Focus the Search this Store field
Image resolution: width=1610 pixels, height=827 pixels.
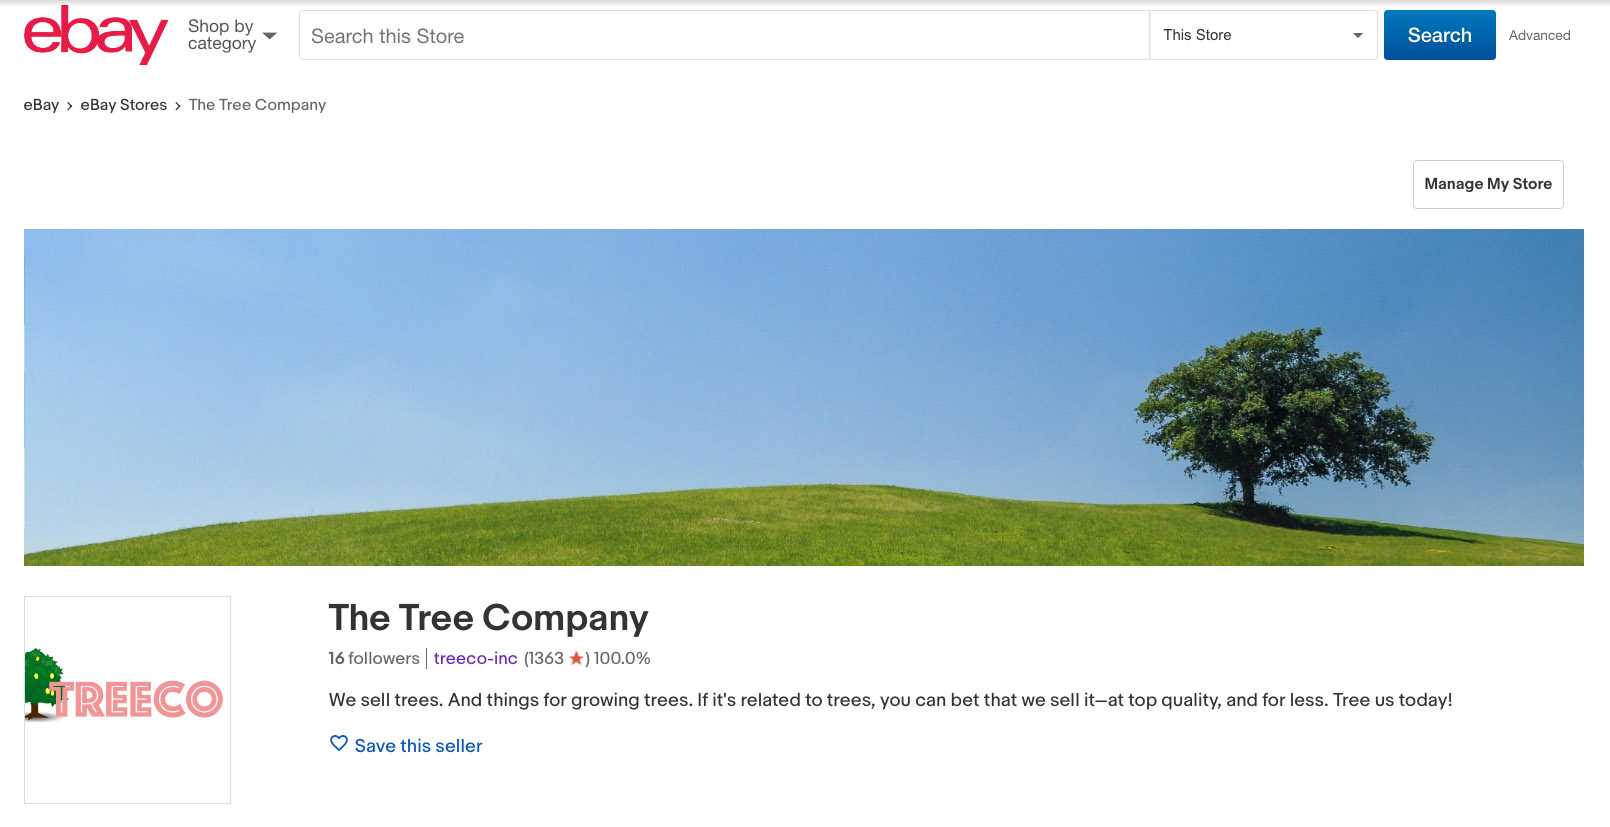[x=724, y=35]
